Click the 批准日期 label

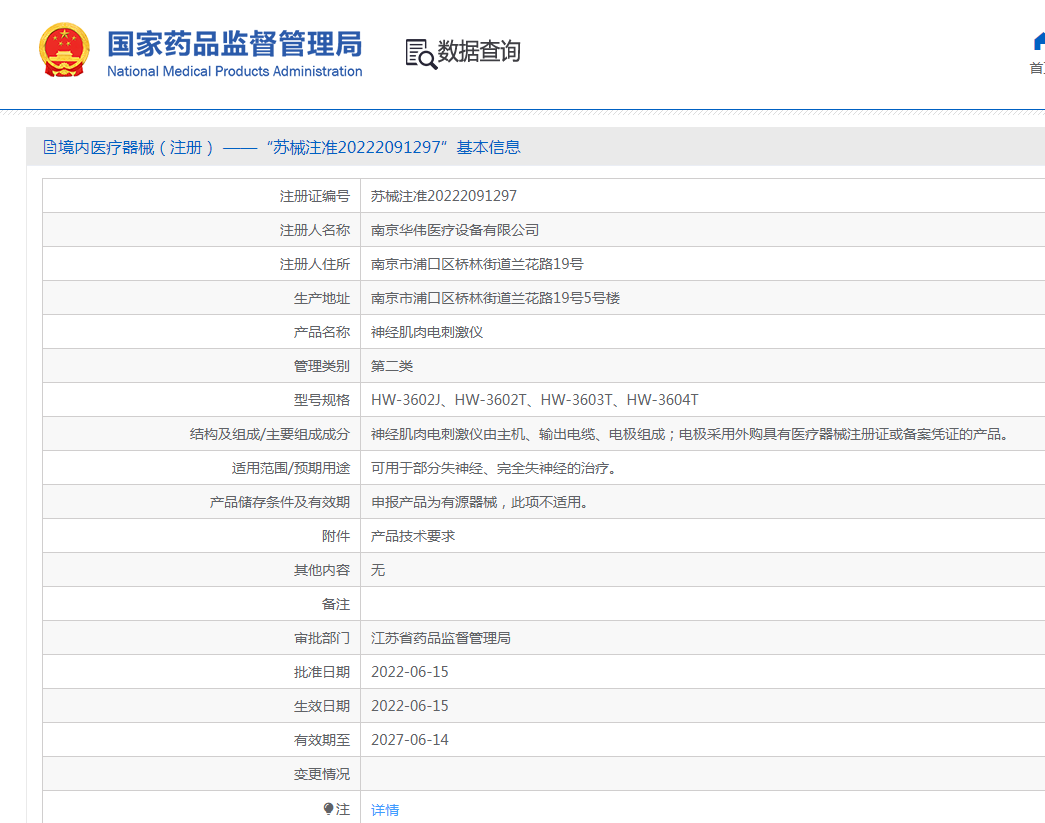click(322, 672)
